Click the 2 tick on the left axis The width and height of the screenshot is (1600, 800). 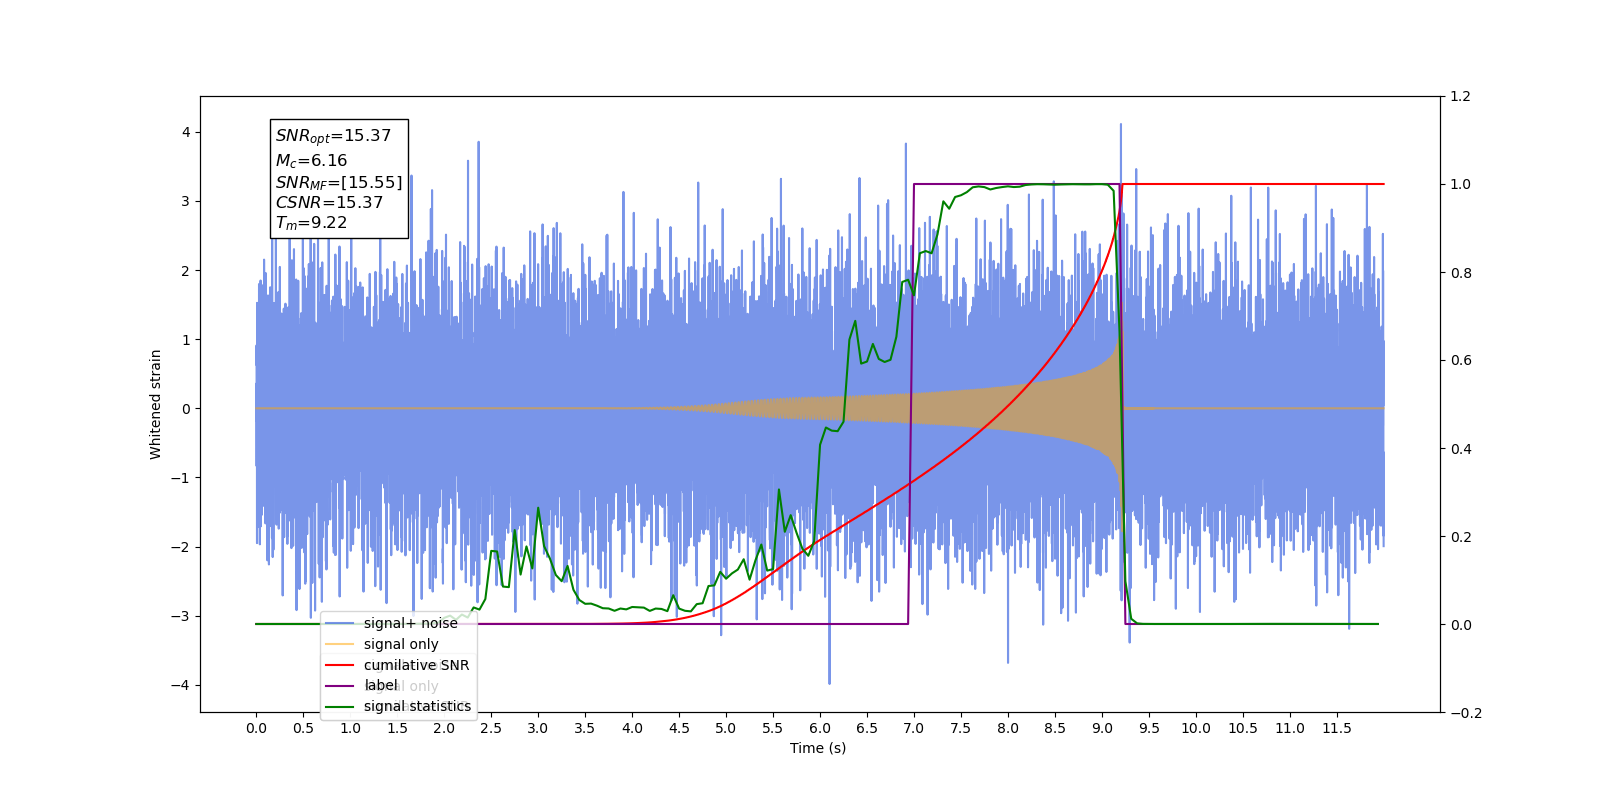coord(186,271)
